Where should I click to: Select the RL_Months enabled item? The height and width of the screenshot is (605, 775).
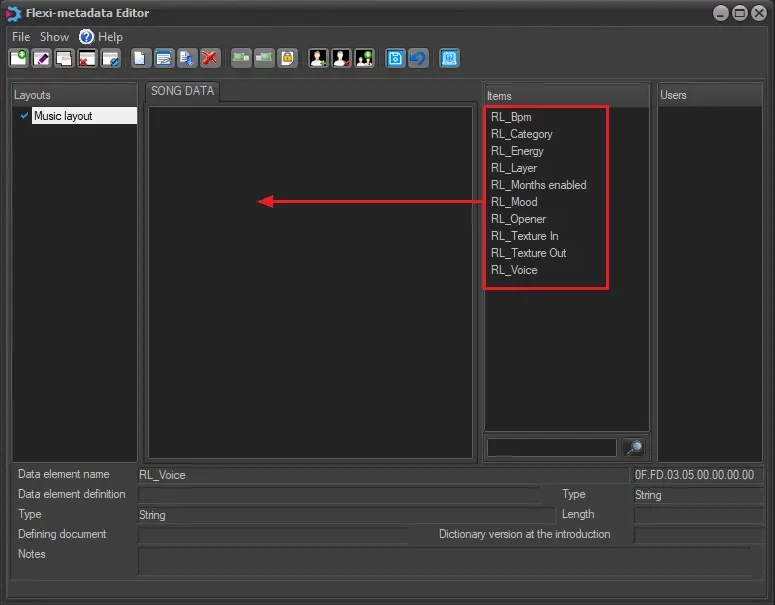538,185
